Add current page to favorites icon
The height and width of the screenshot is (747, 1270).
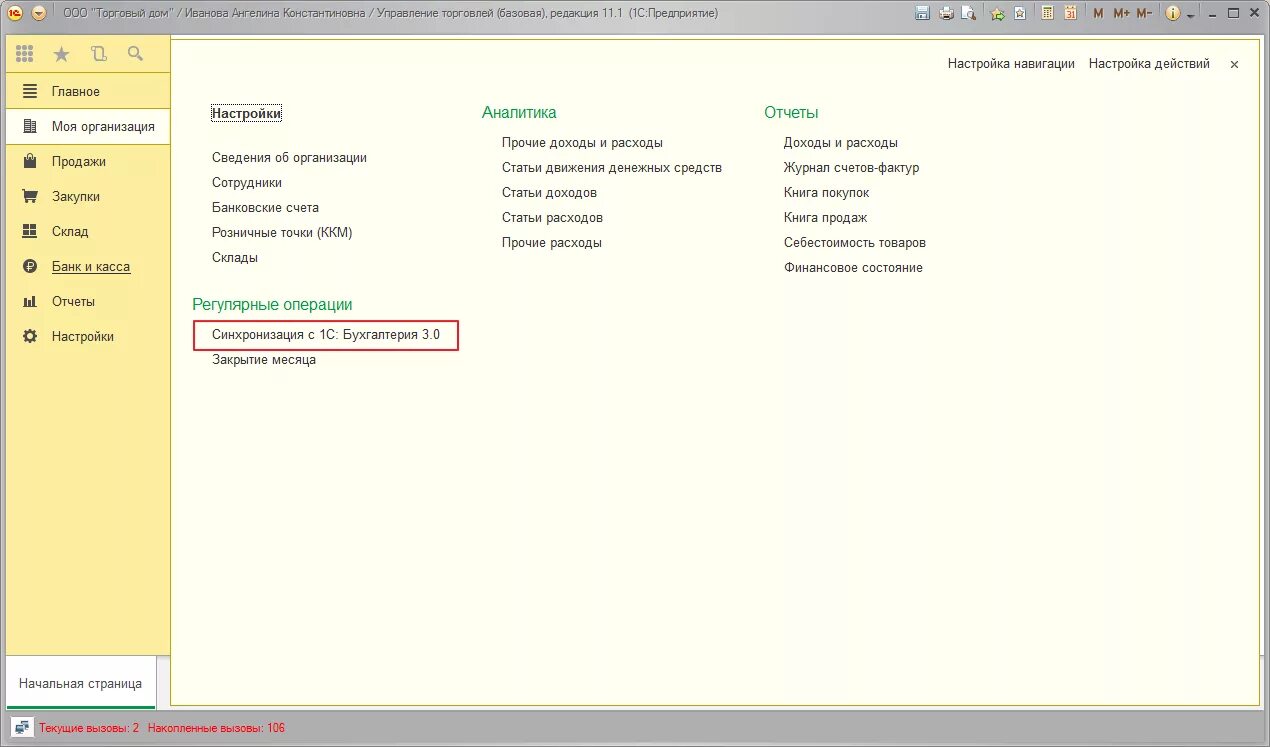pyautogui.click(x=1019, y=13)
